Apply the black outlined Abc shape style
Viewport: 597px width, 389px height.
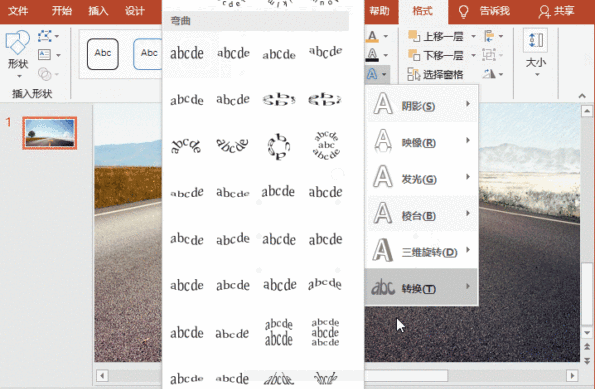(x=103, y=54)
